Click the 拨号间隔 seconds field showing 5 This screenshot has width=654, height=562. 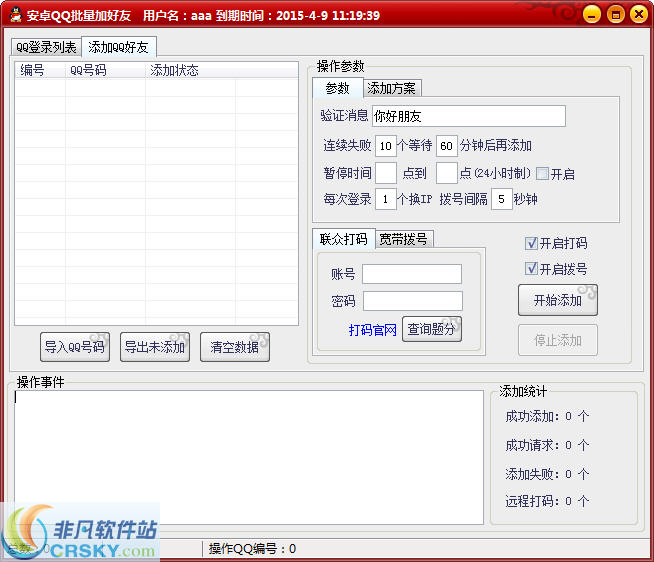click(502, 199)
